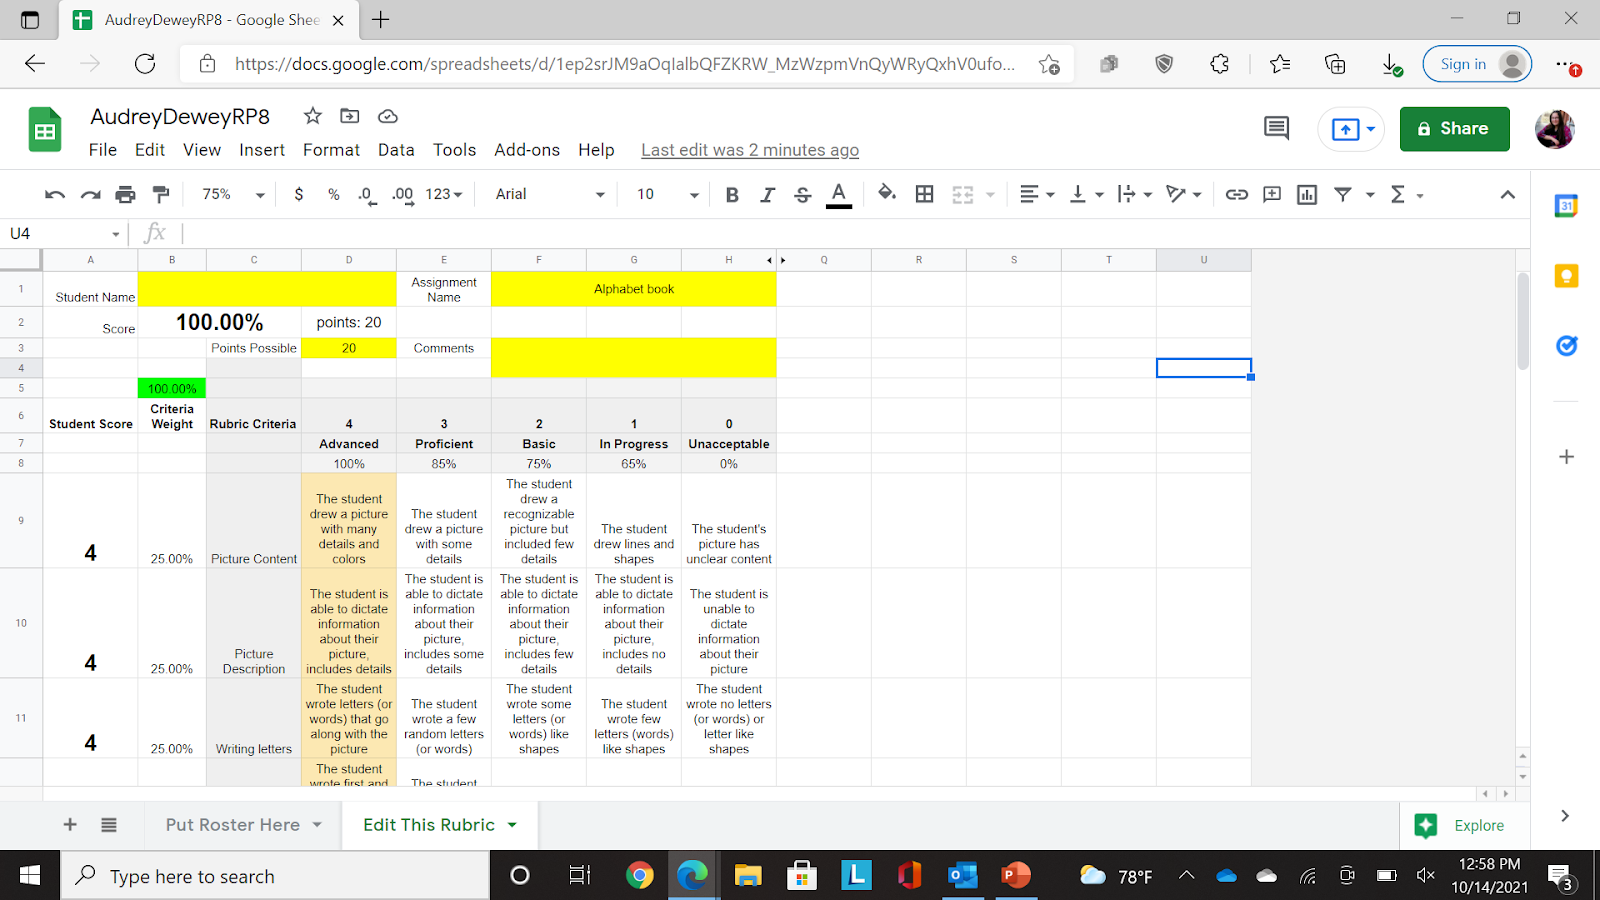
Task: Open Google Calendar side panel
Action: [1566, 206]
